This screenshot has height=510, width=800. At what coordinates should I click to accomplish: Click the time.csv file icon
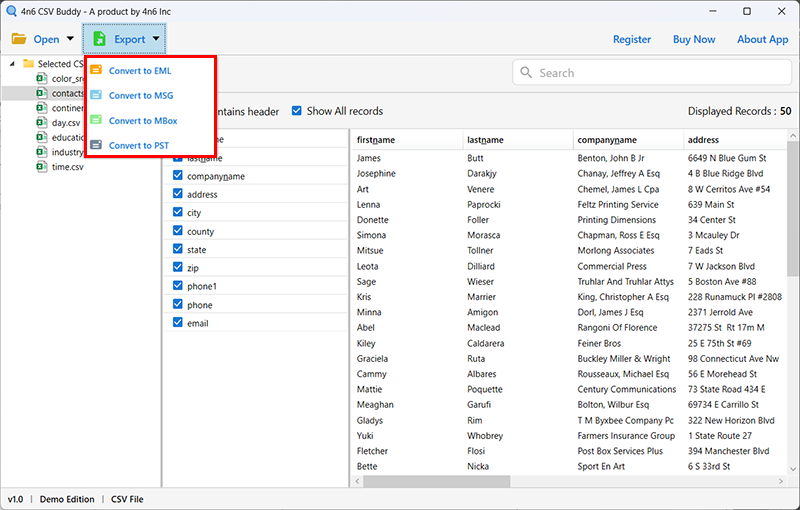pyautogui.click(x=42, y=167)
